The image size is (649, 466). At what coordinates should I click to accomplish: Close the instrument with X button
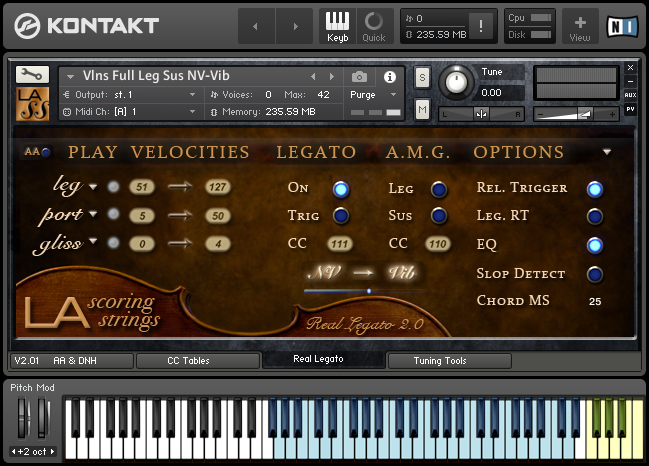pyautogui.click(x=630, y=67)
